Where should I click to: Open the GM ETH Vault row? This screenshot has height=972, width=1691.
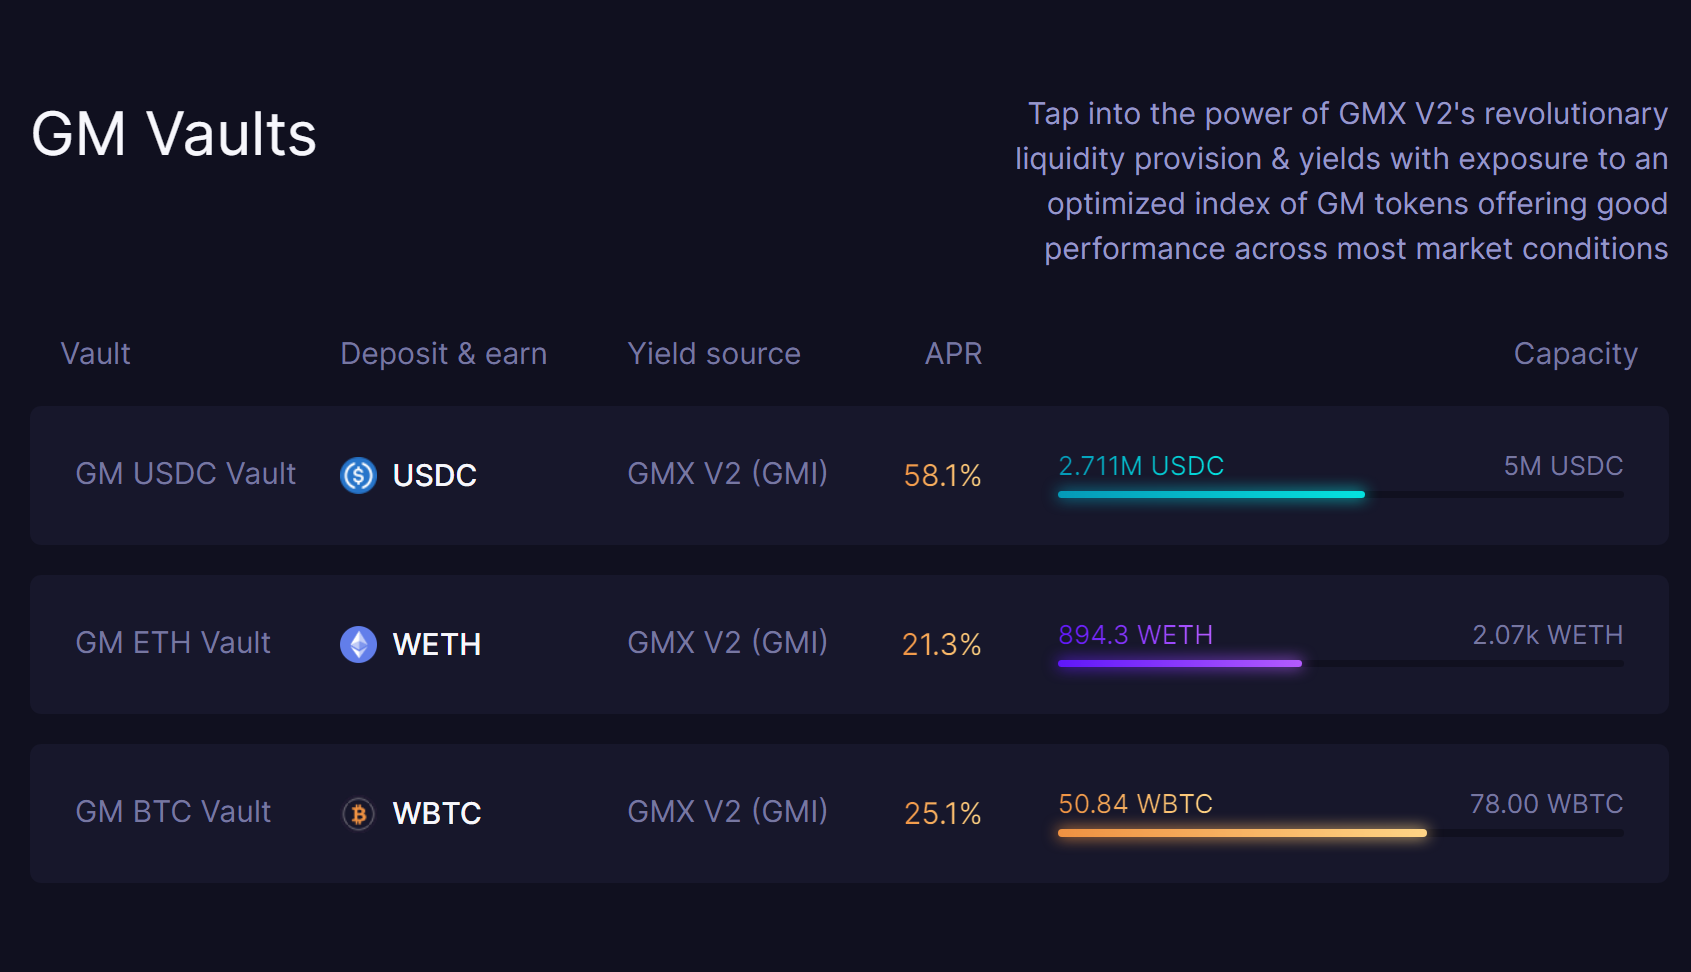pyautogui.click(x=173, y=643)
